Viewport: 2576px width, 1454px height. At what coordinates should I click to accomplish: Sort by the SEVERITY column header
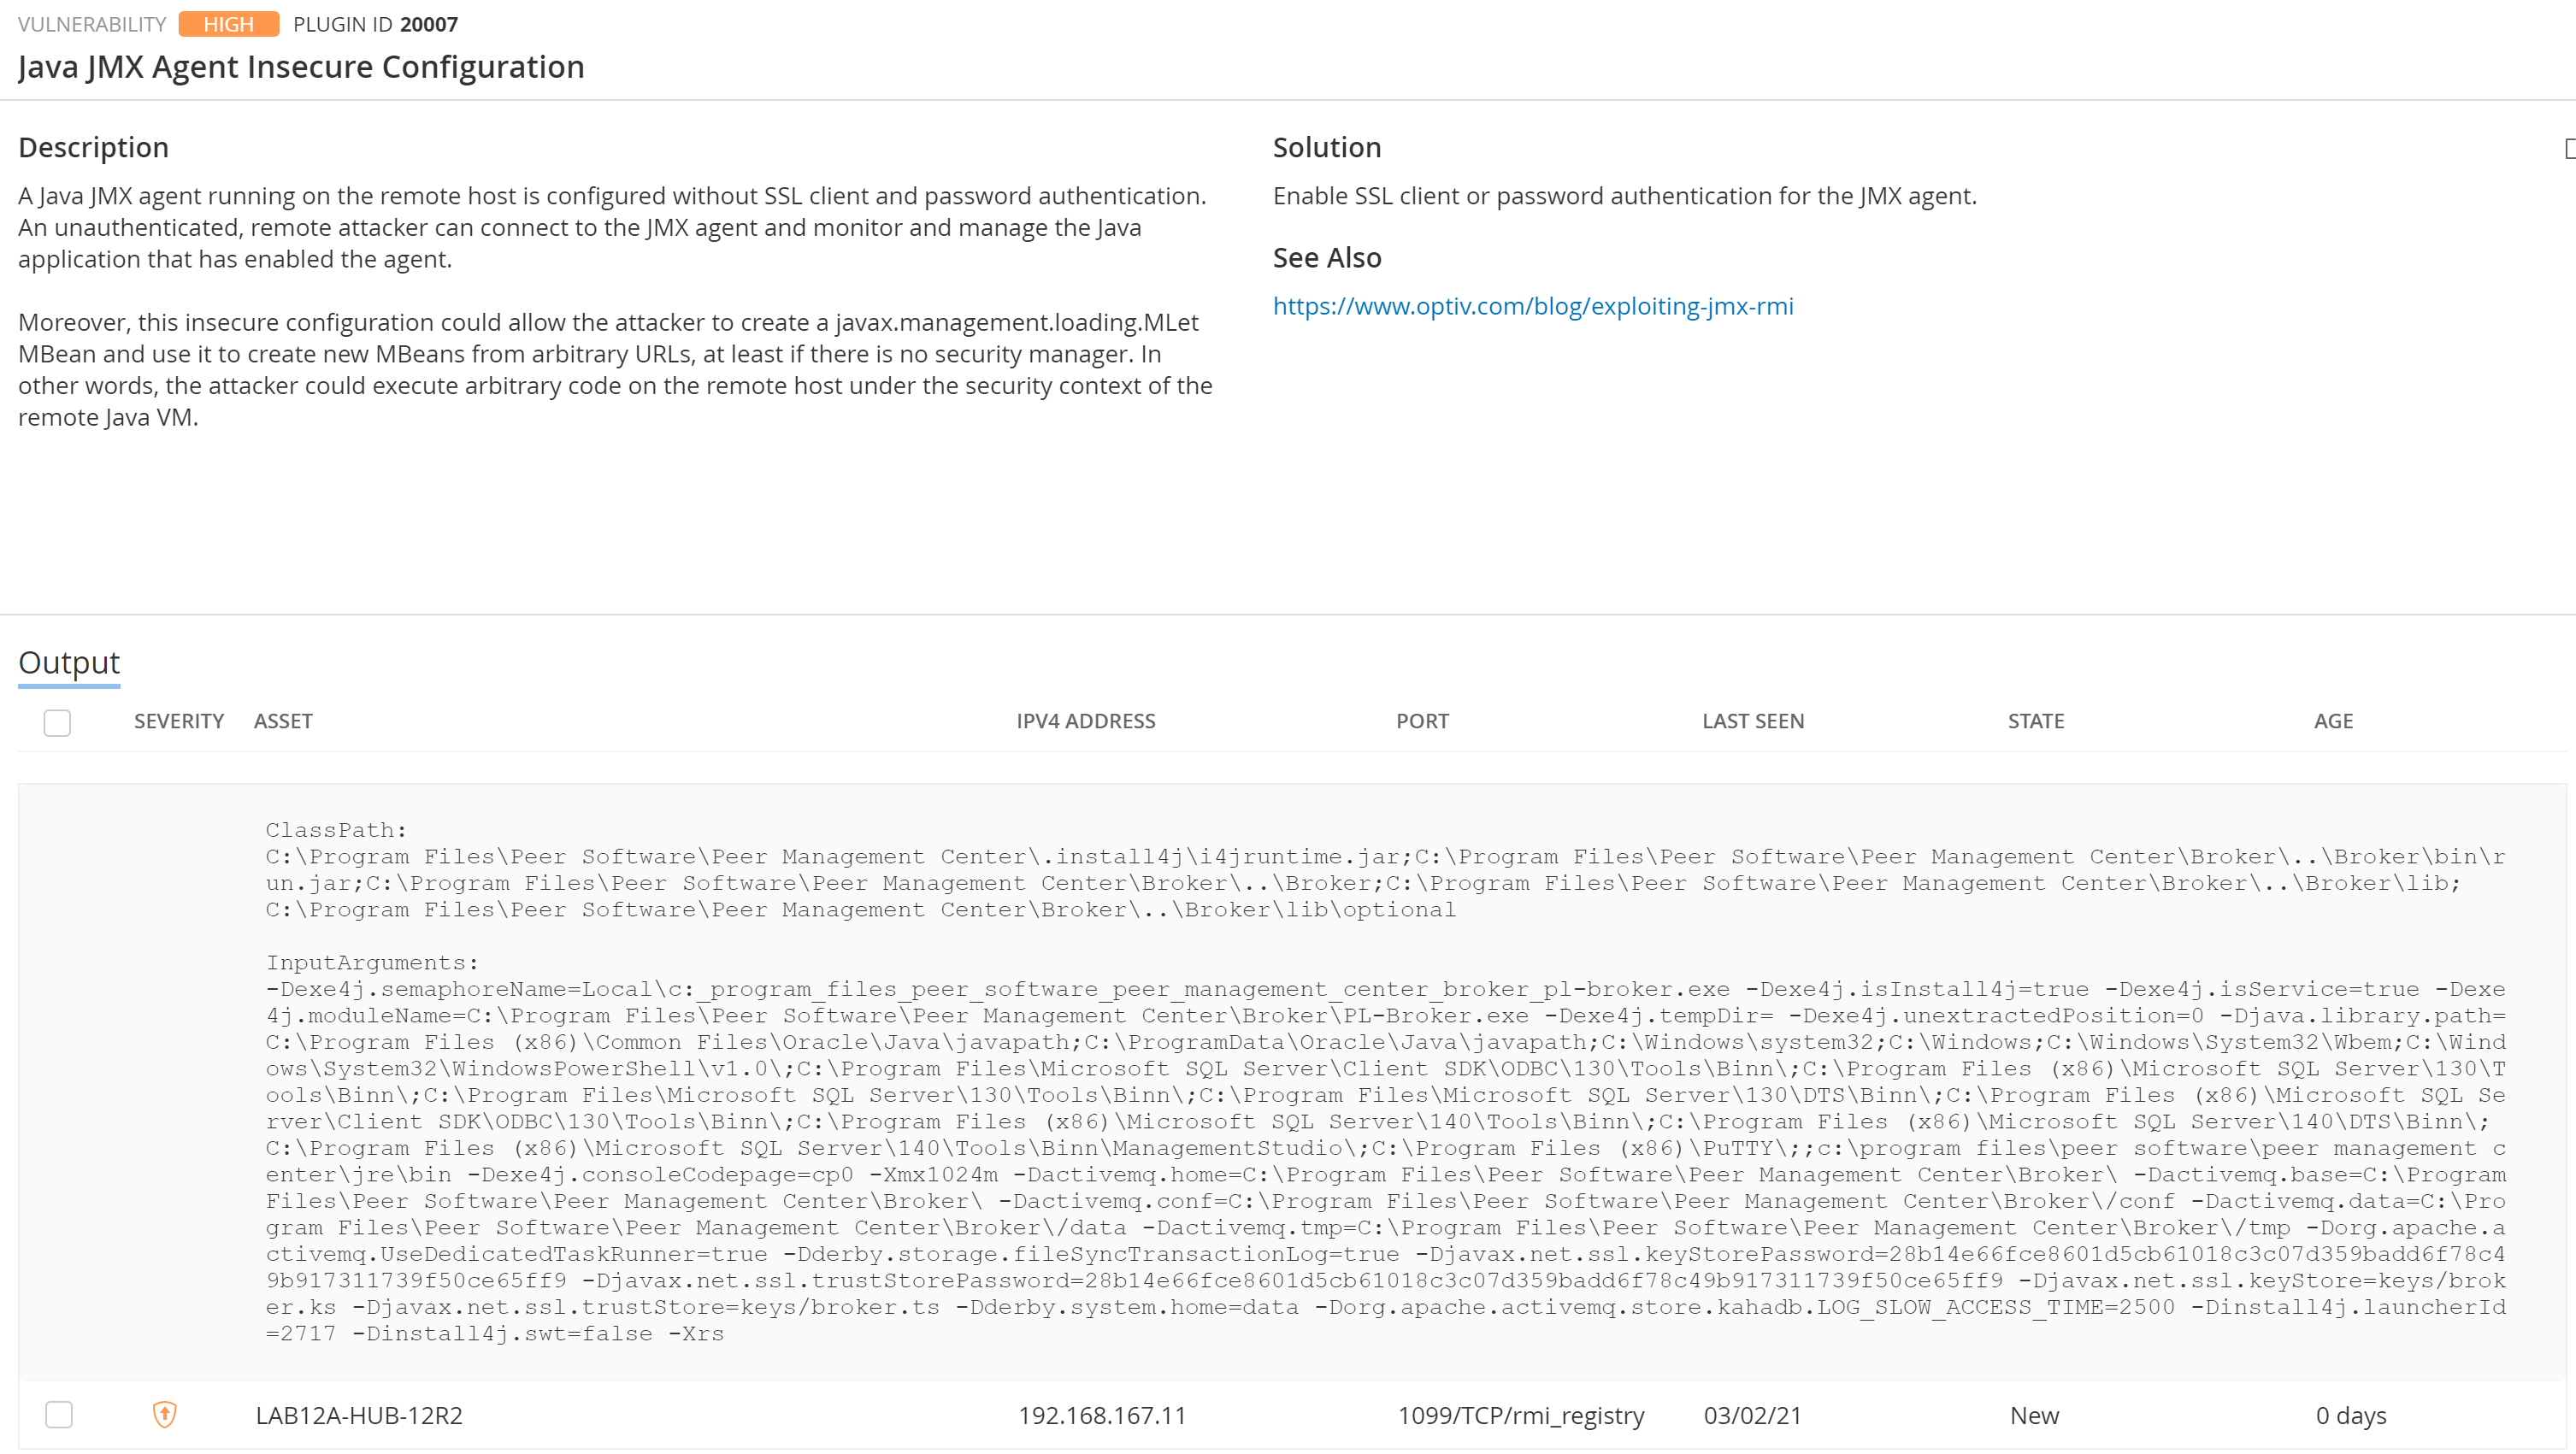pos(179,721)
